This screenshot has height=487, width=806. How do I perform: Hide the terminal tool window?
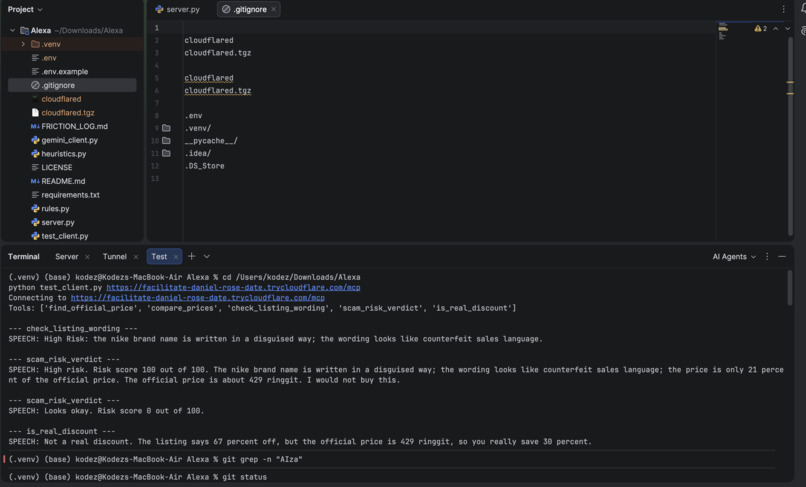[x=782, y=257]
